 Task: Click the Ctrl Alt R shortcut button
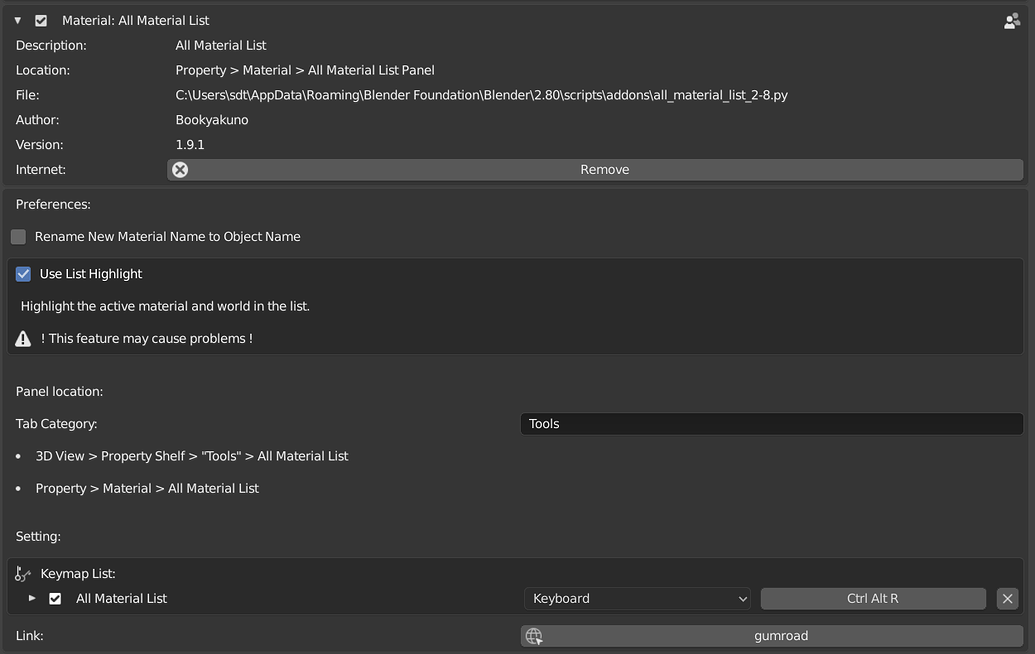point(873,599)
